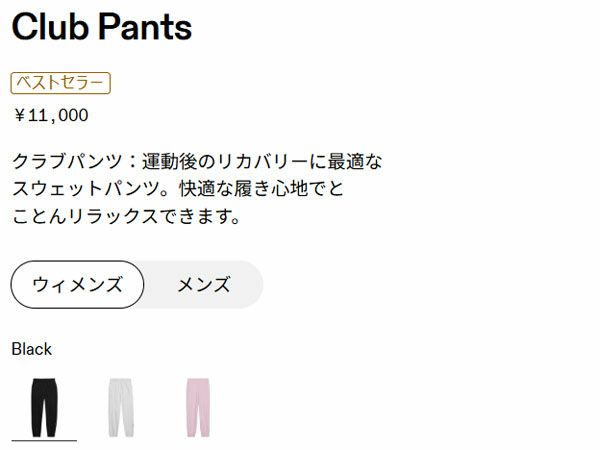Click the description line starting with クラブパンツ

click(197, 161)
